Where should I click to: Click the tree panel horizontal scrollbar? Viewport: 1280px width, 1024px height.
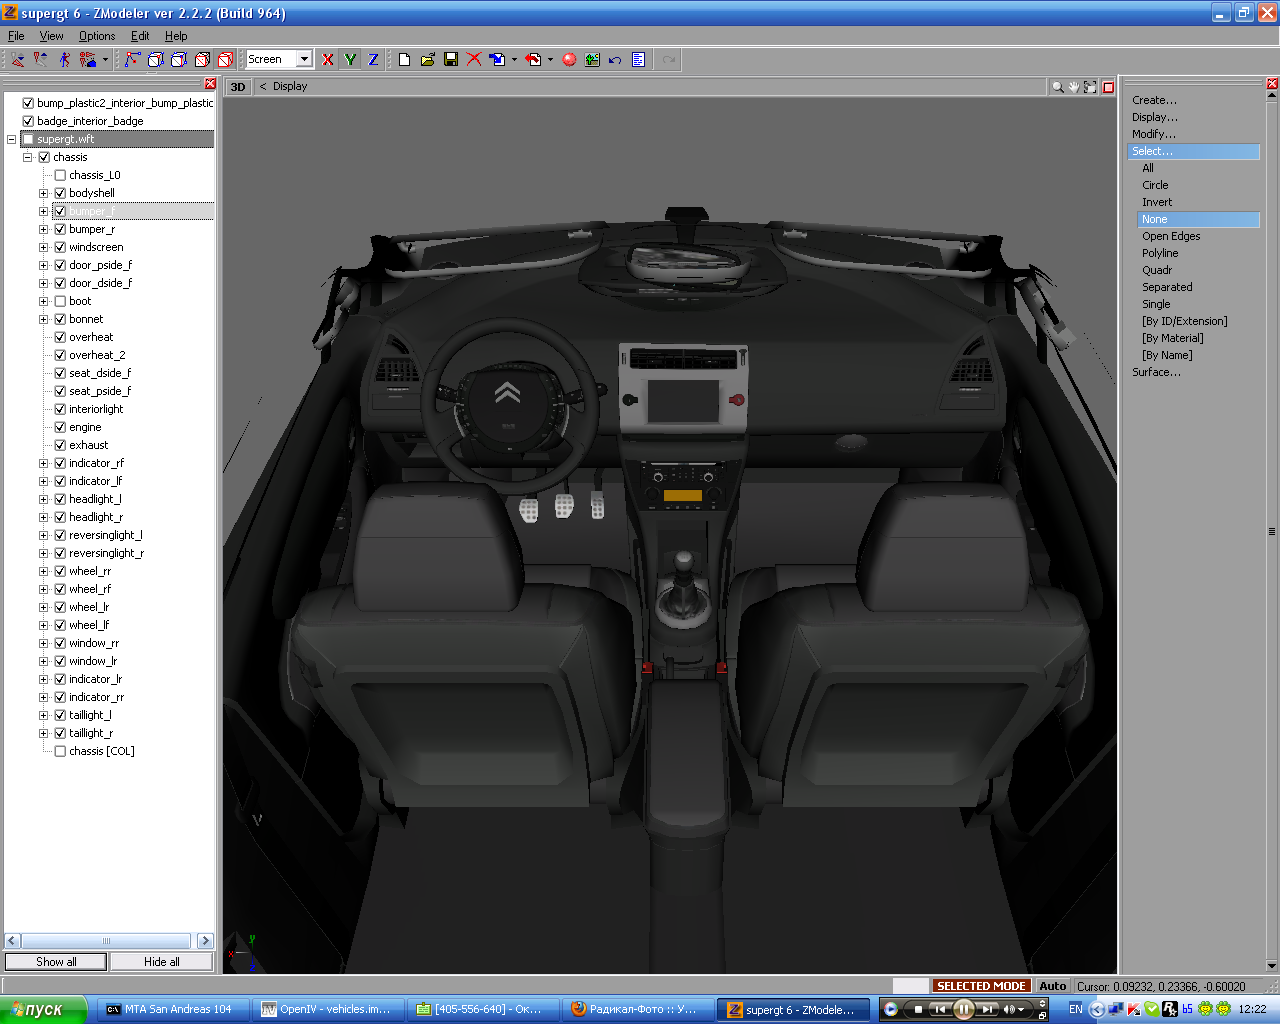106,941
